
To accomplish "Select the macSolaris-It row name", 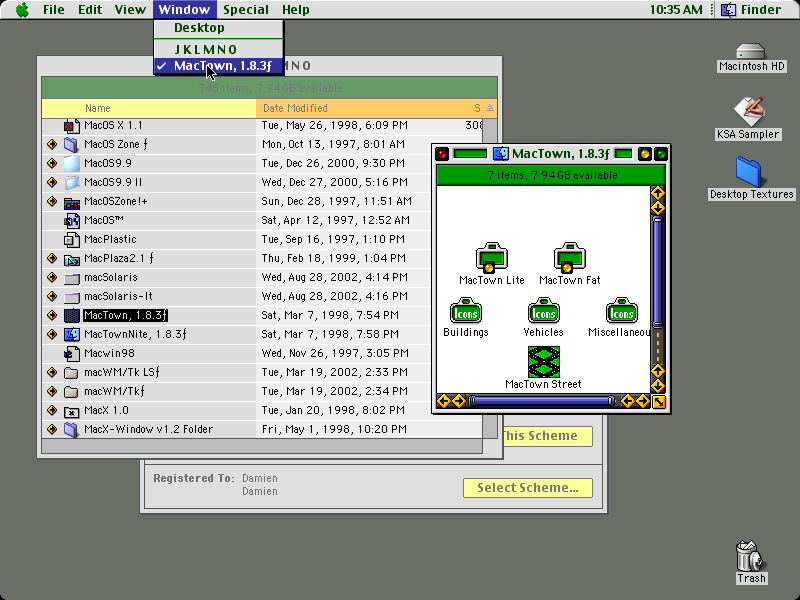I will pyautogui.click(x=118, y=296).
